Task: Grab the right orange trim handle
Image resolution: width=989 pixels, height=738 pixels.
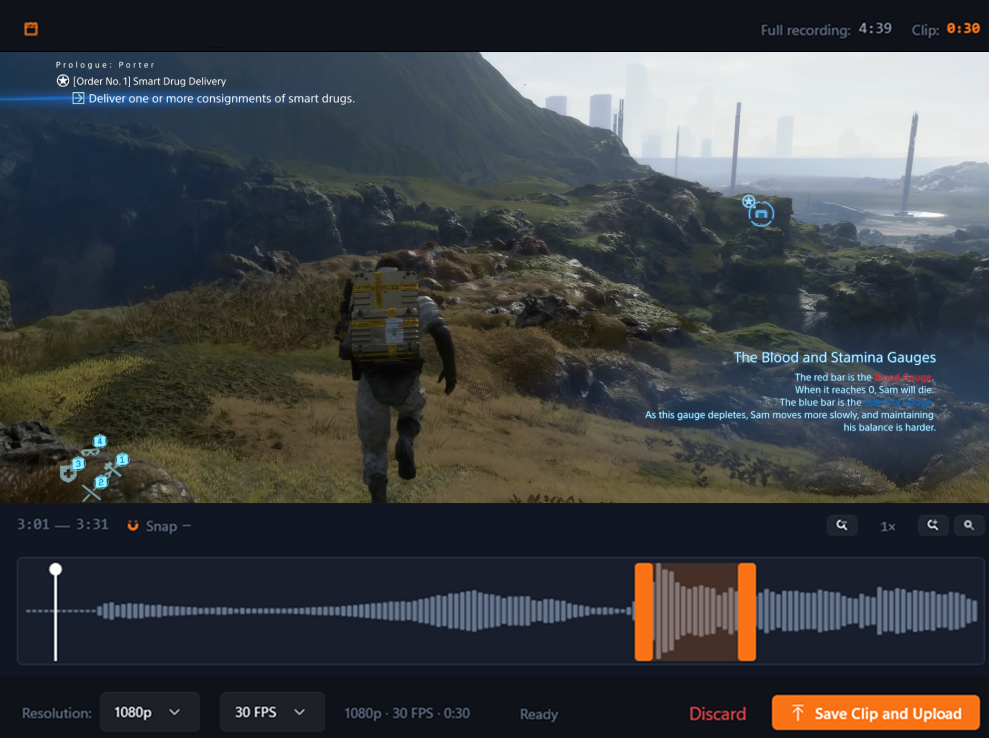Action: tap(747, 612)
